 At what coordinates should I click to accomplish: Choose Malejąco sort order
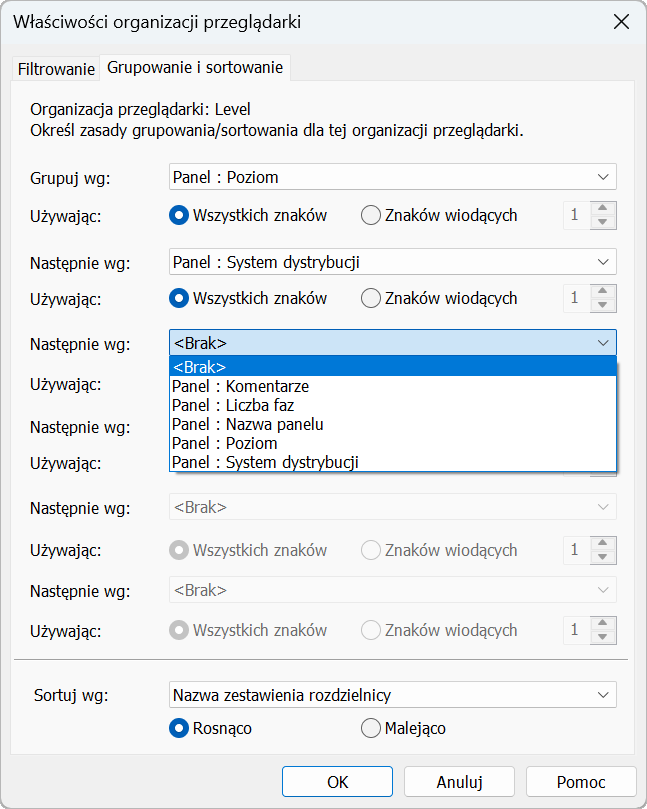click(x=371, y=729)
